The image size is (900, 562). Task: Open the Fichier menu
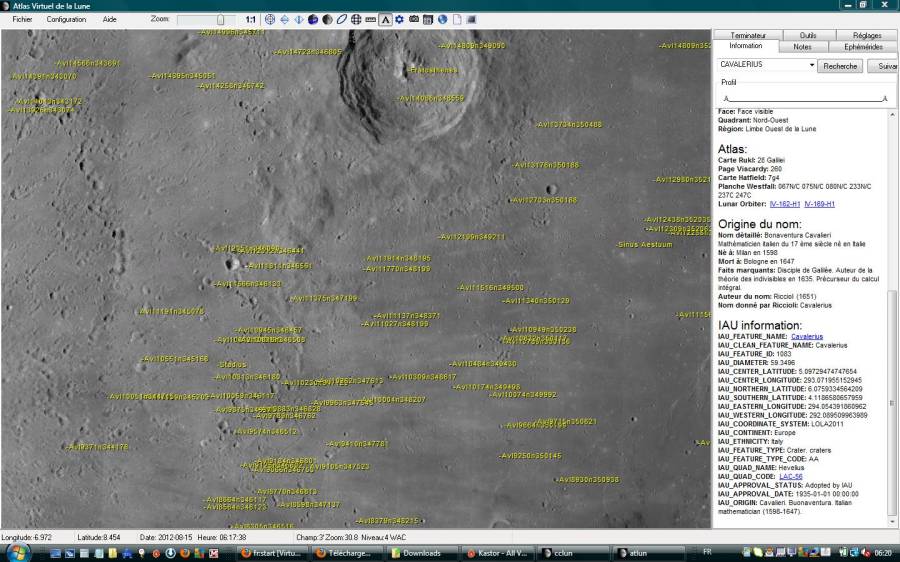click(22, 20)
